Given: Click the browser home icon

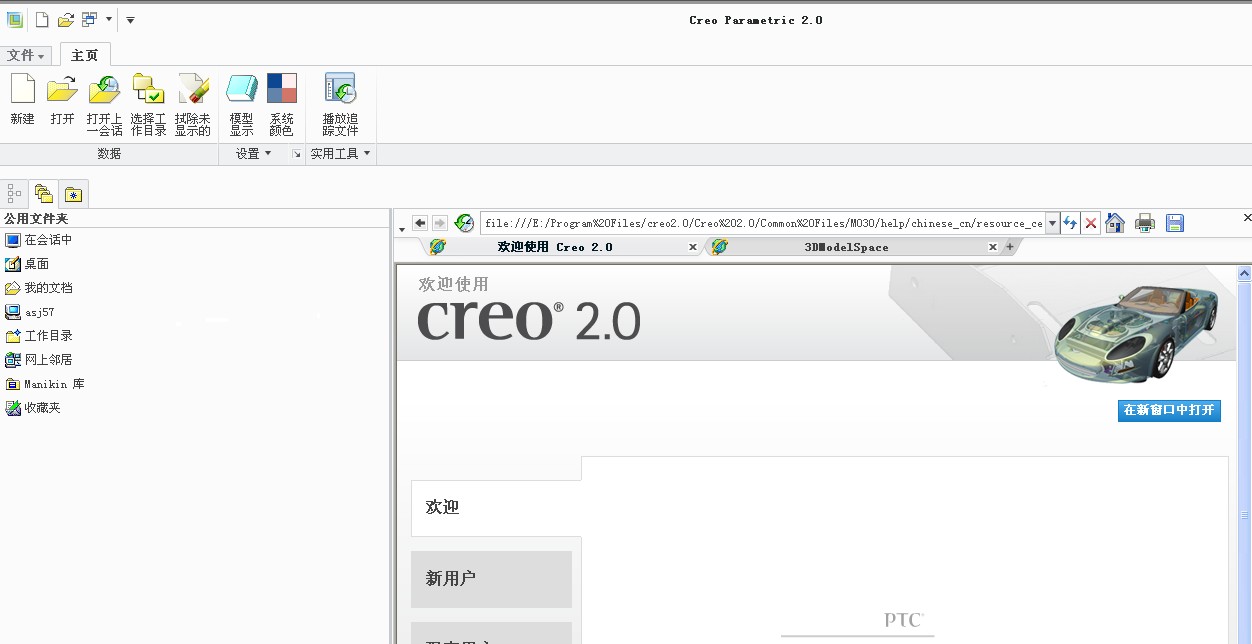Looking at the screenshot, I should coord(1115,223).
